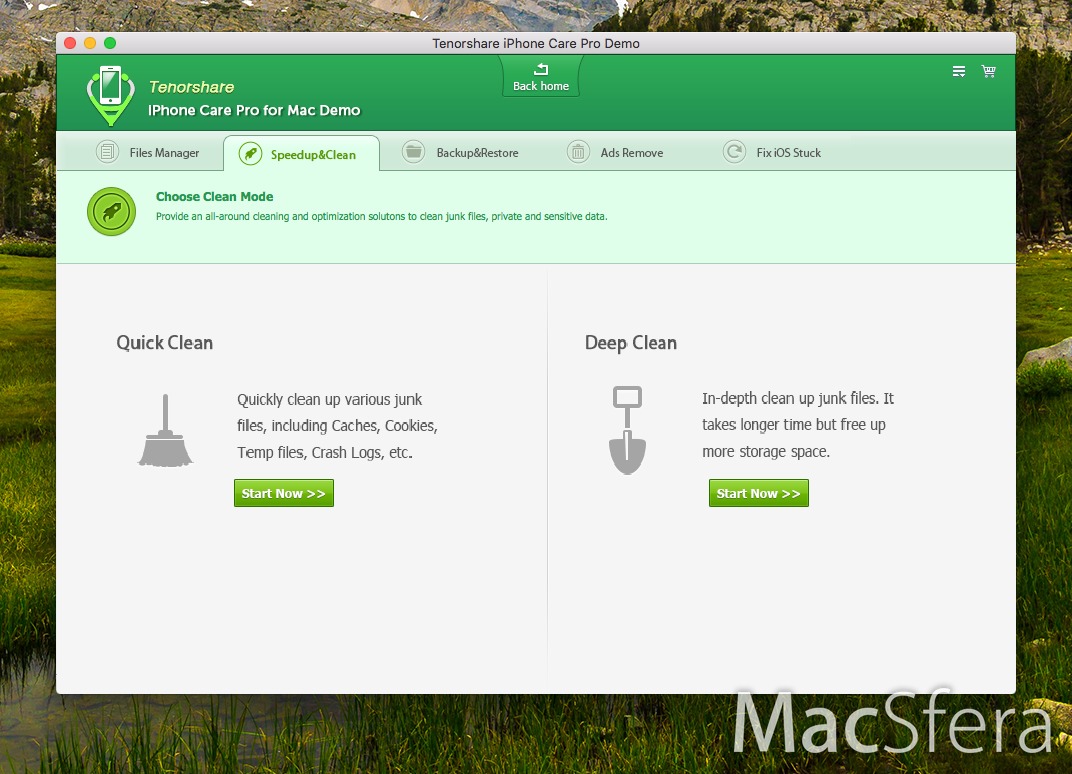The width and height of the screenshot is (1072, 774).
Task: Click 'iPhone Care Pro for Mac Demo' text
Action: (254, 110)
